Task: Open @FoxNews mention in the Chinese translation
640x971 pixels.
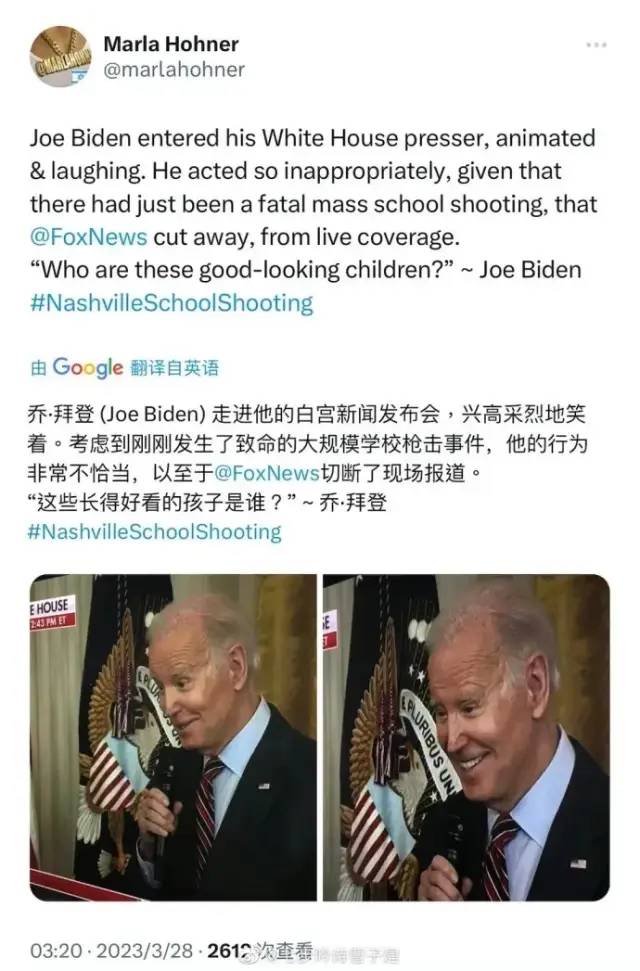Action: coord(266,473)
